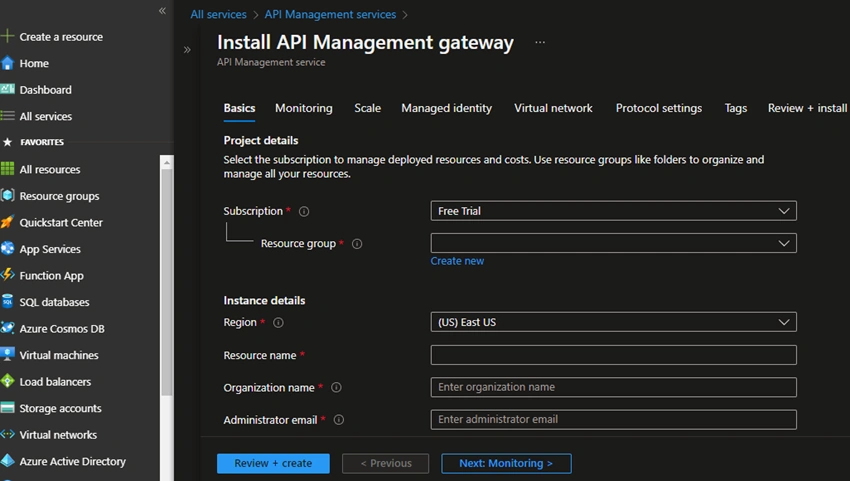Open the App Services icon
Image resolution: width=850 pixels, height=481 pixels.
7,249
